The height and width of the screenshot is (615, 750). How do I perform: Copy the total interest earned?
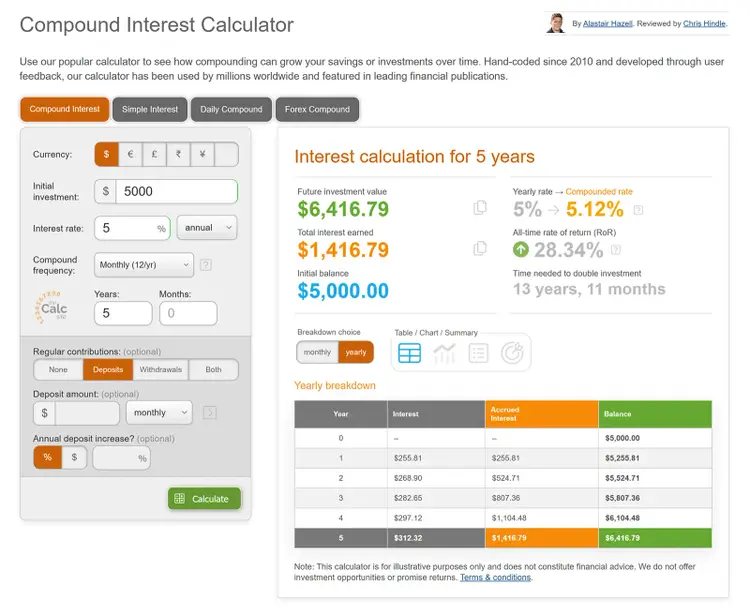tap(480, 248)
